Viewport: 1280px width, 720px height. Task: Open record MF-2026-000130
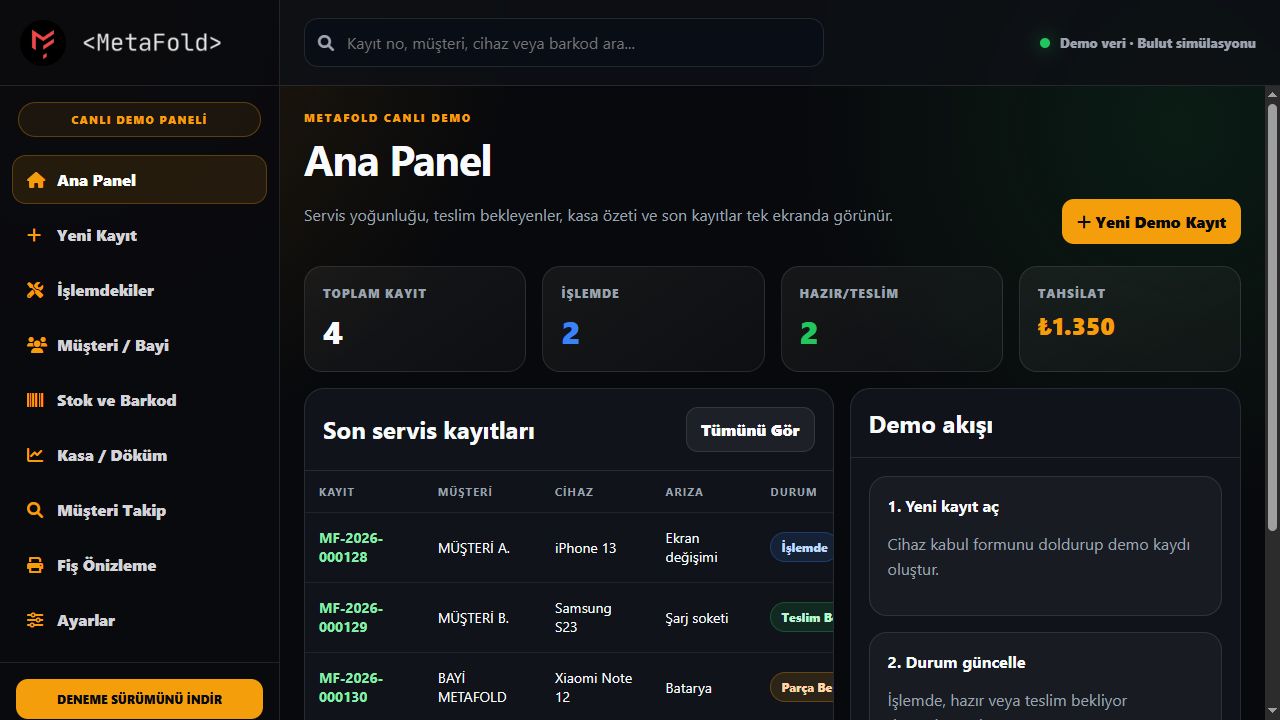tap(351, 687)
